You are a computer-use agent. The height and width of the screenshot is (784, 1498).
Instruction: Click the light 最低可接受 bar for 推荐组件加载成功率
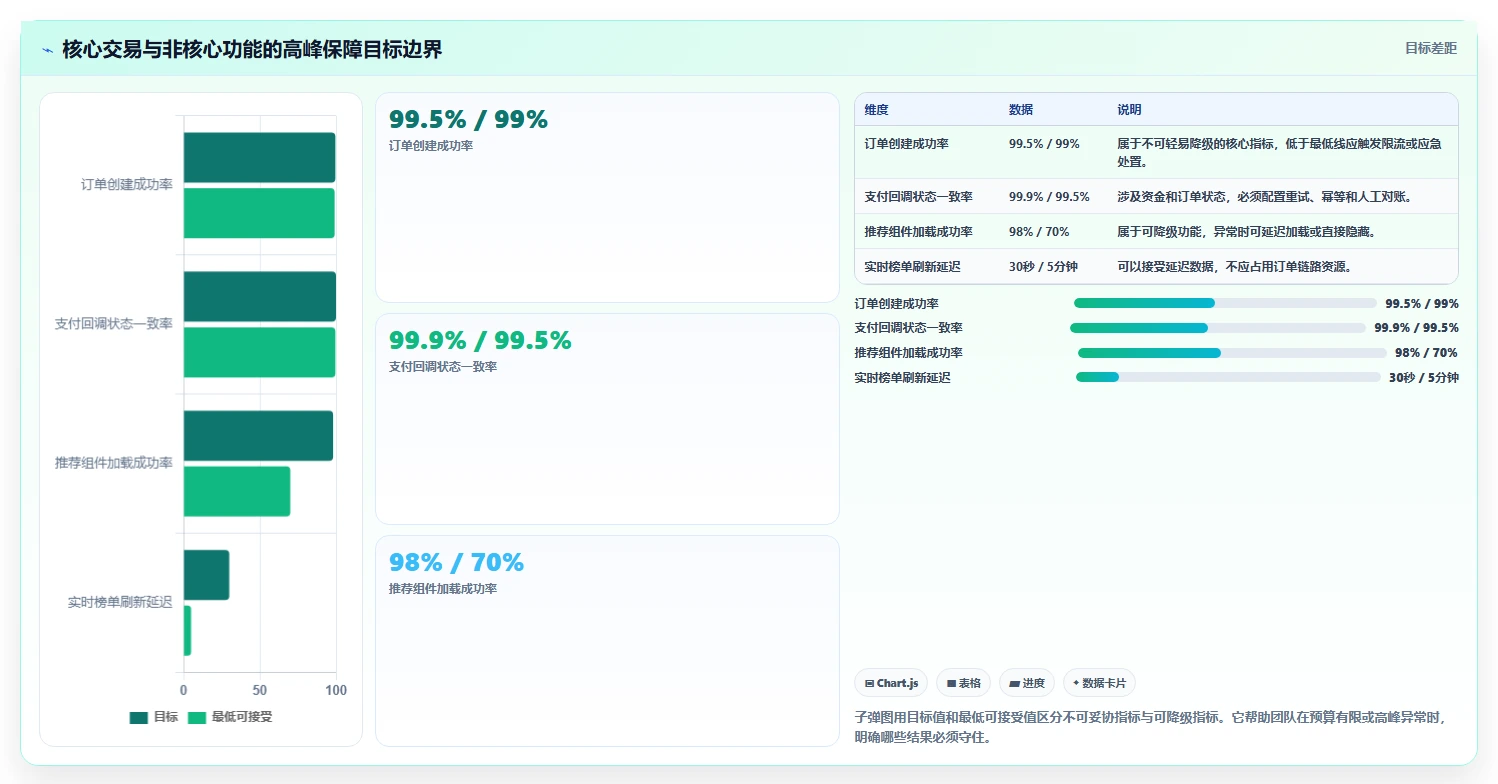(236, 491)
